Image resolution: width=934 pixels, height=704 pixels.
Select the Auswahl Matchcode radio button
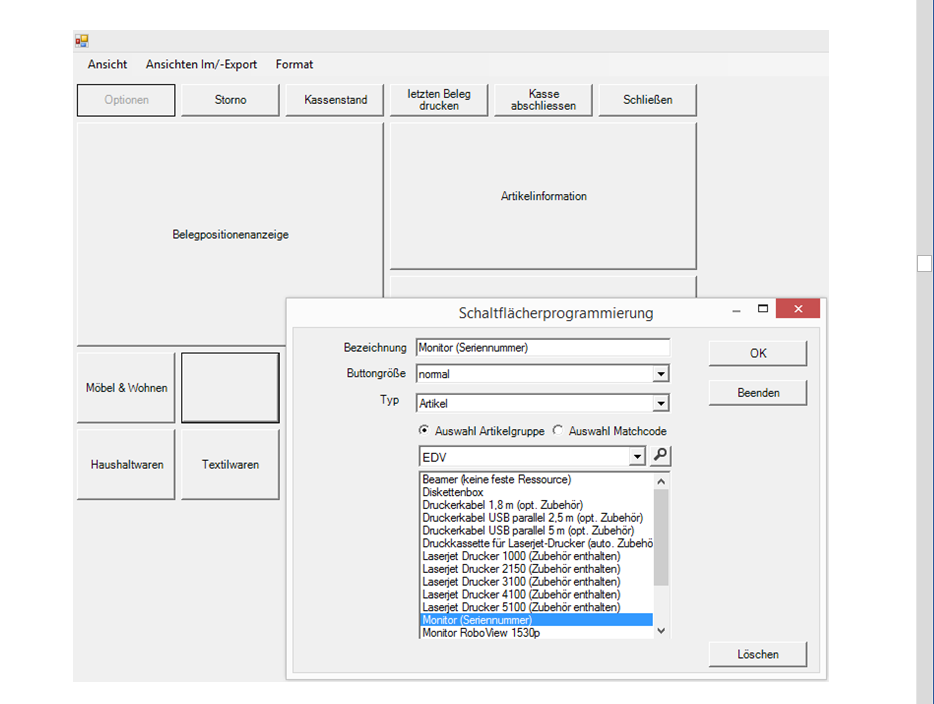click(x=558, y=431)
